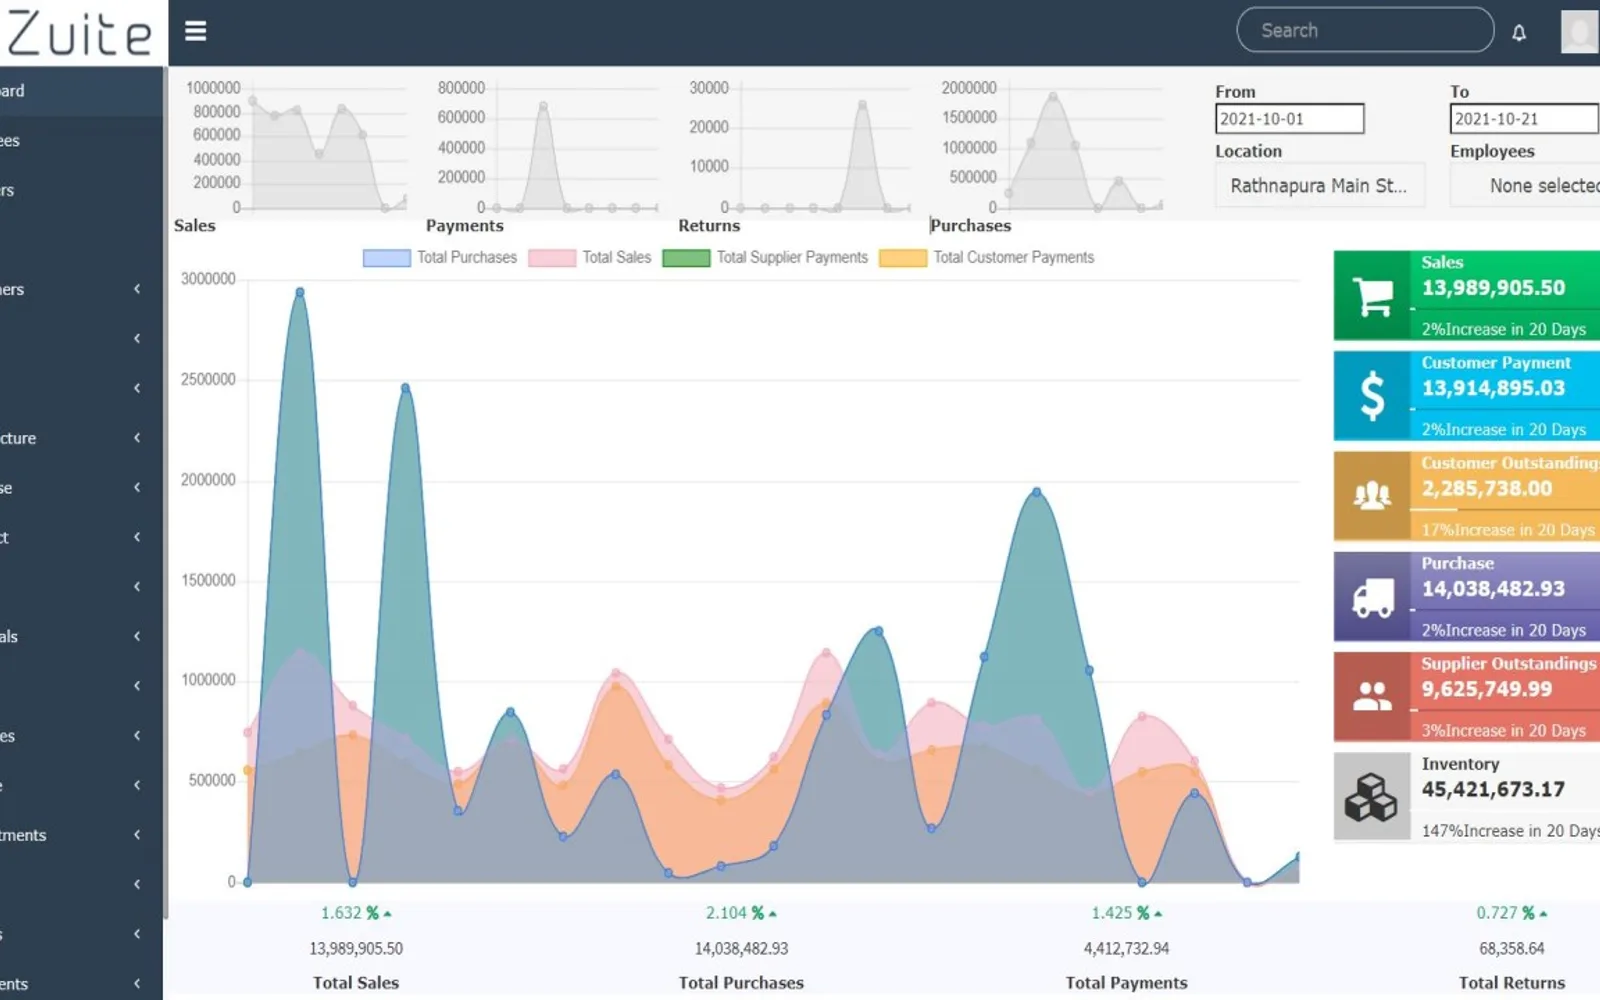
Task: Click the Total Sales label
Action: pyautogui.click(x=356, y=983)
